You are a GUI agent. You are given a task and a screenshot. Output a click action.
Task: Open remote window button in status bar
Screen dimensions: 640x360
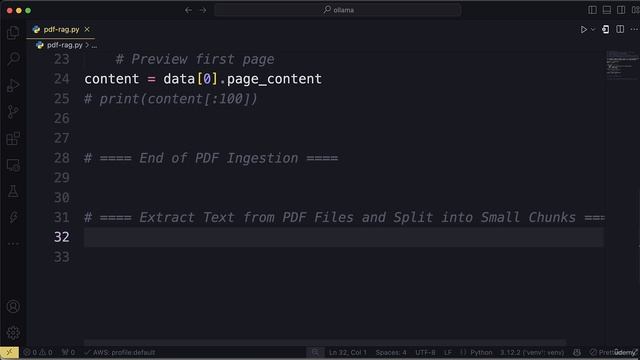pos(9,352)
